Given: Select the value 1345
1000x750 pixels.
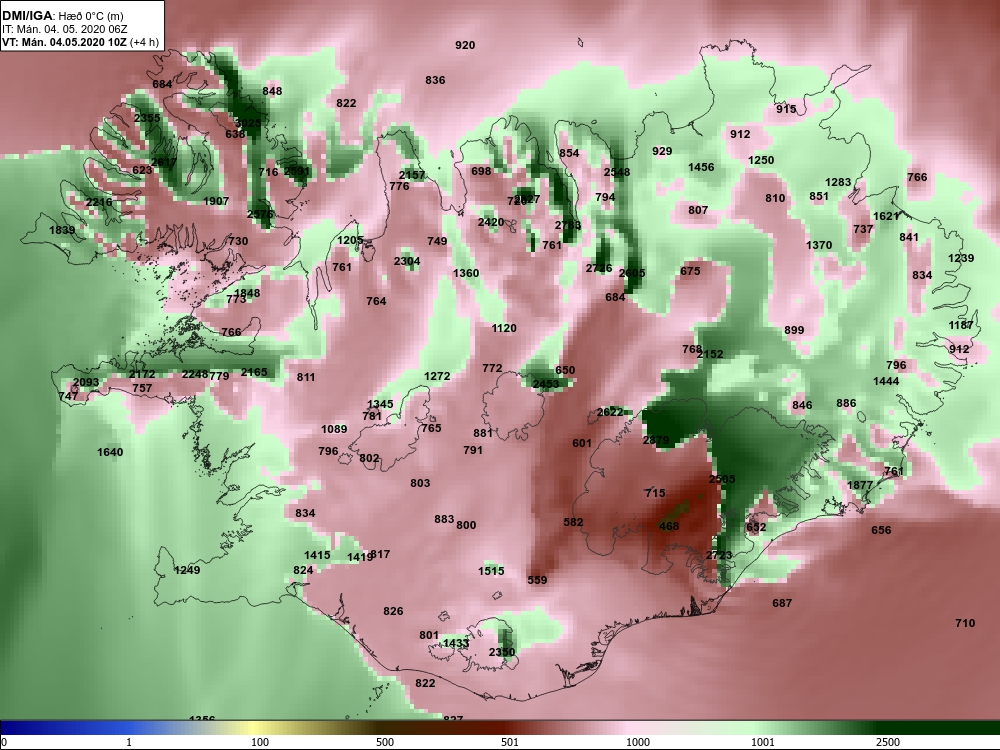Looking at the screenshot, I should point(380,404).
